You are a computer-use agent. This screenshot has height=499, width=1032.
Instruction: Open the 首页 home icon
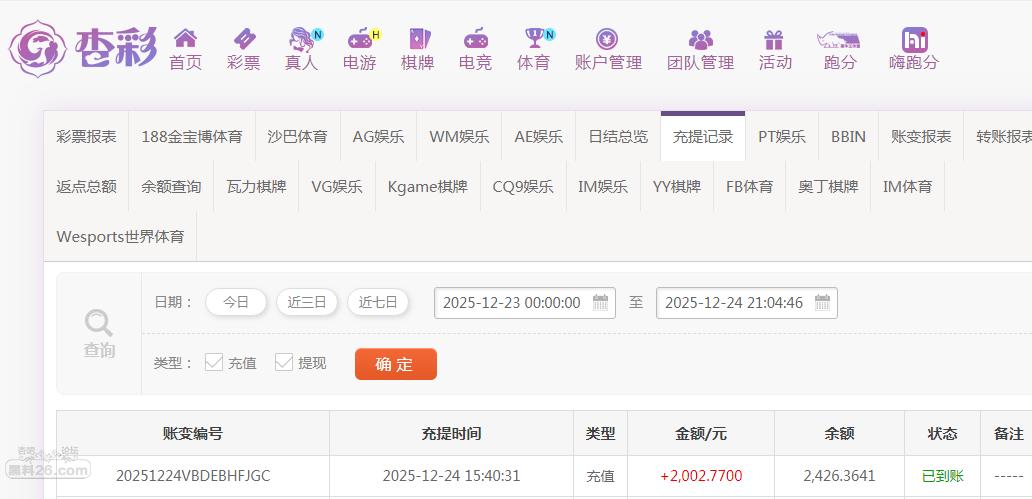pyautogui.click(x=186, y=38)
